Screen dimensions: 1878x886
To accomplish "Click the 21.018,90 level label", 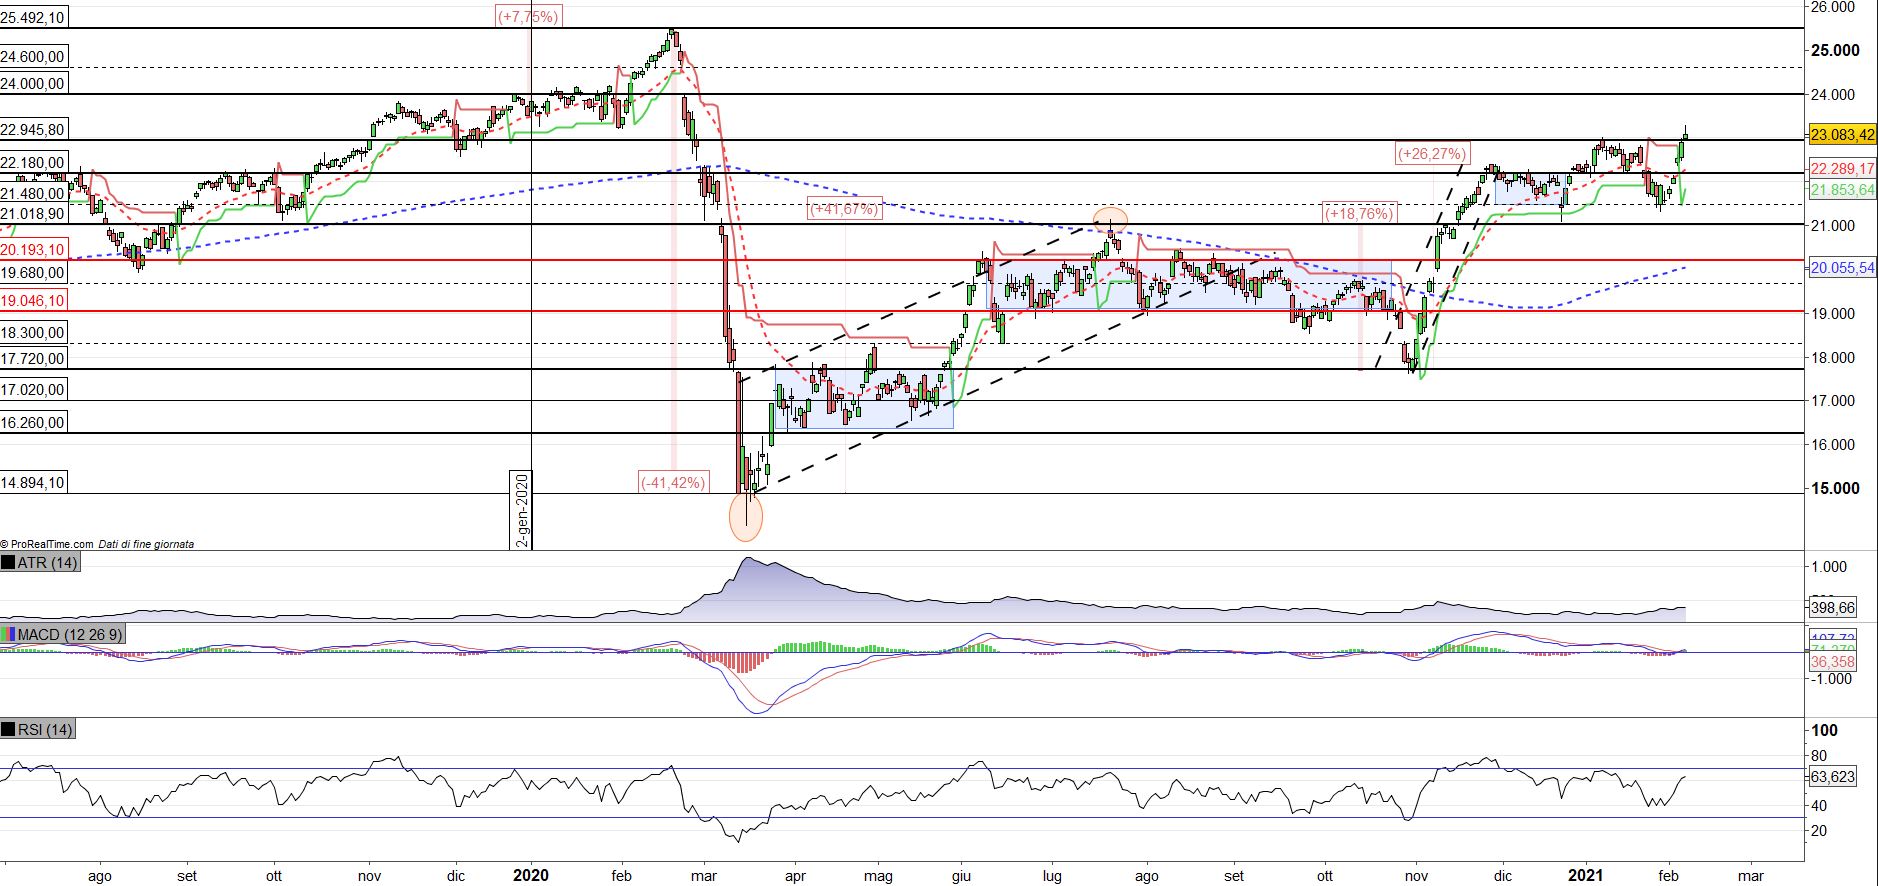I will tap(33, 213).
